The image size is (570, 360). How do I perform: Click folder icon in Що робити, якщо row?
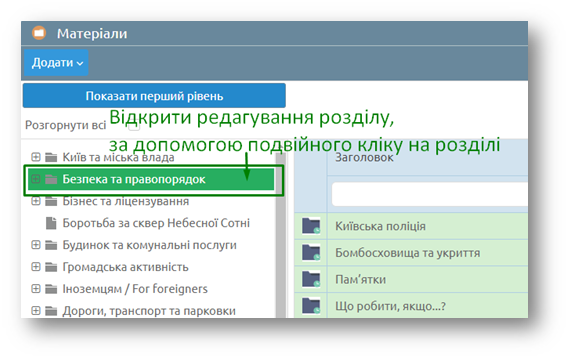click(x=311, y=305)
